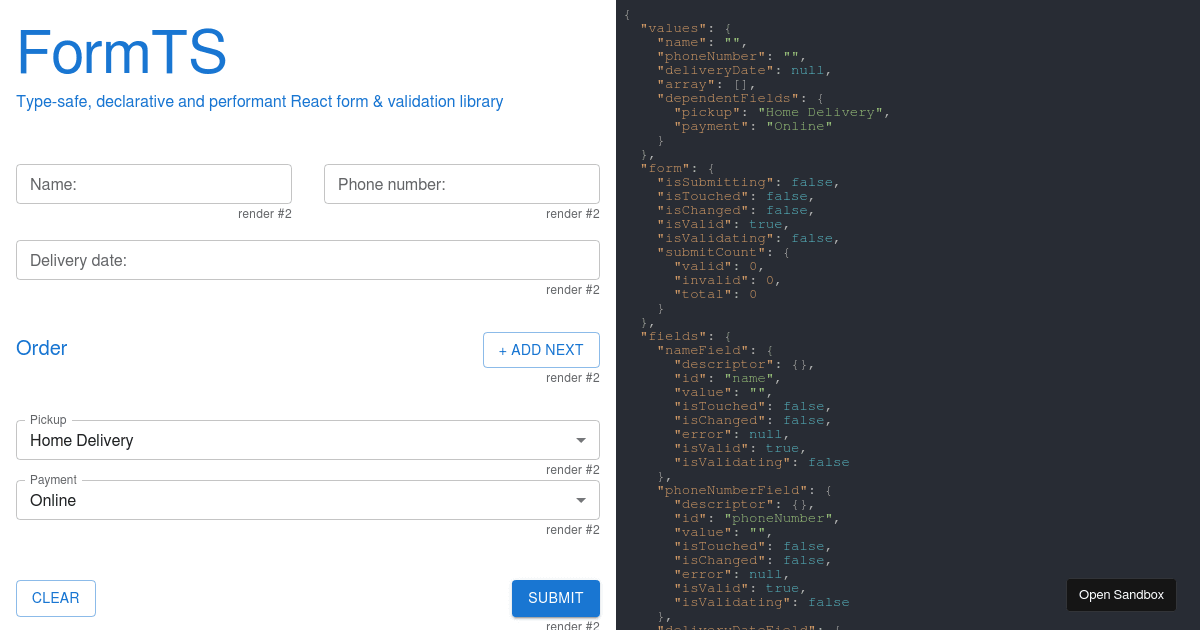Click the render #2 label below Name field
The height and width of the screenshot is (630, 1200).
pyautogui.click(x=264, y=213)
